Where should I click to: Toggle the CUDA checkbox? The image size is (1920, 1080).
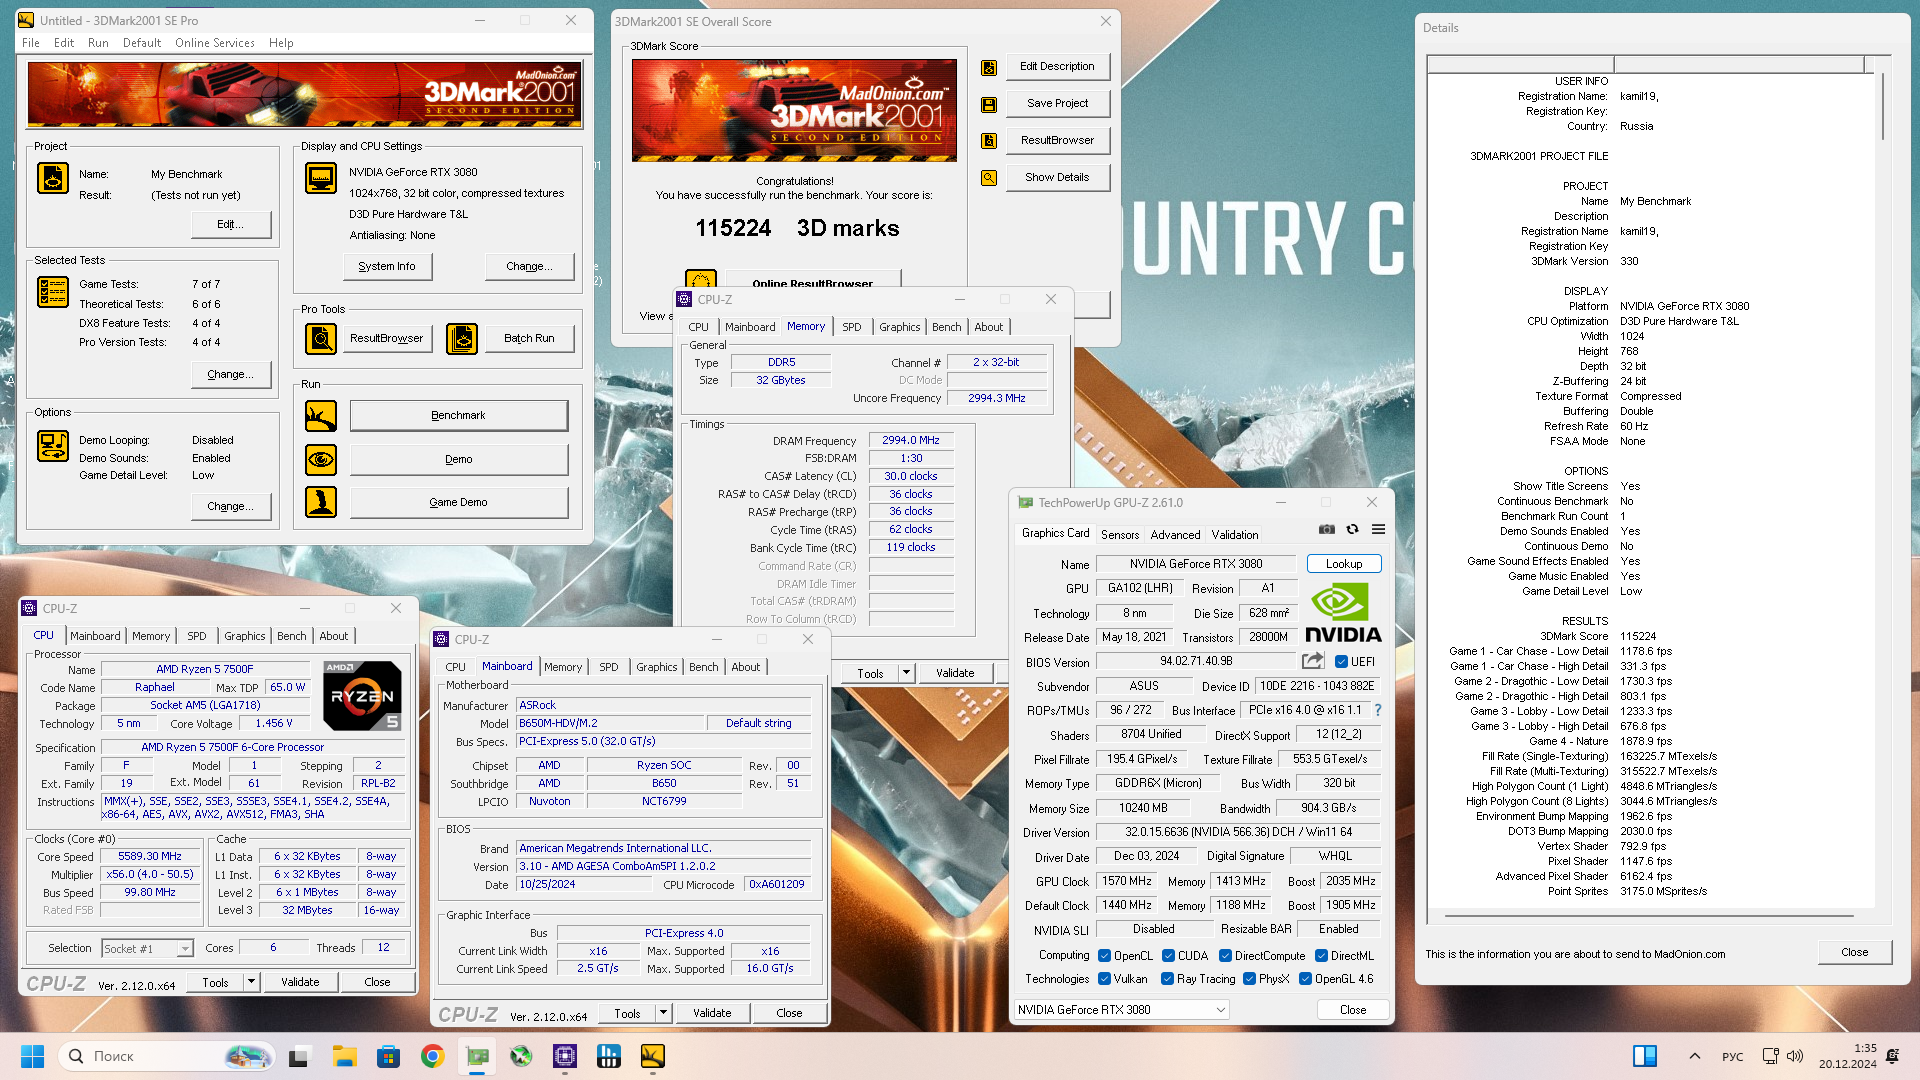point(1168,956)
